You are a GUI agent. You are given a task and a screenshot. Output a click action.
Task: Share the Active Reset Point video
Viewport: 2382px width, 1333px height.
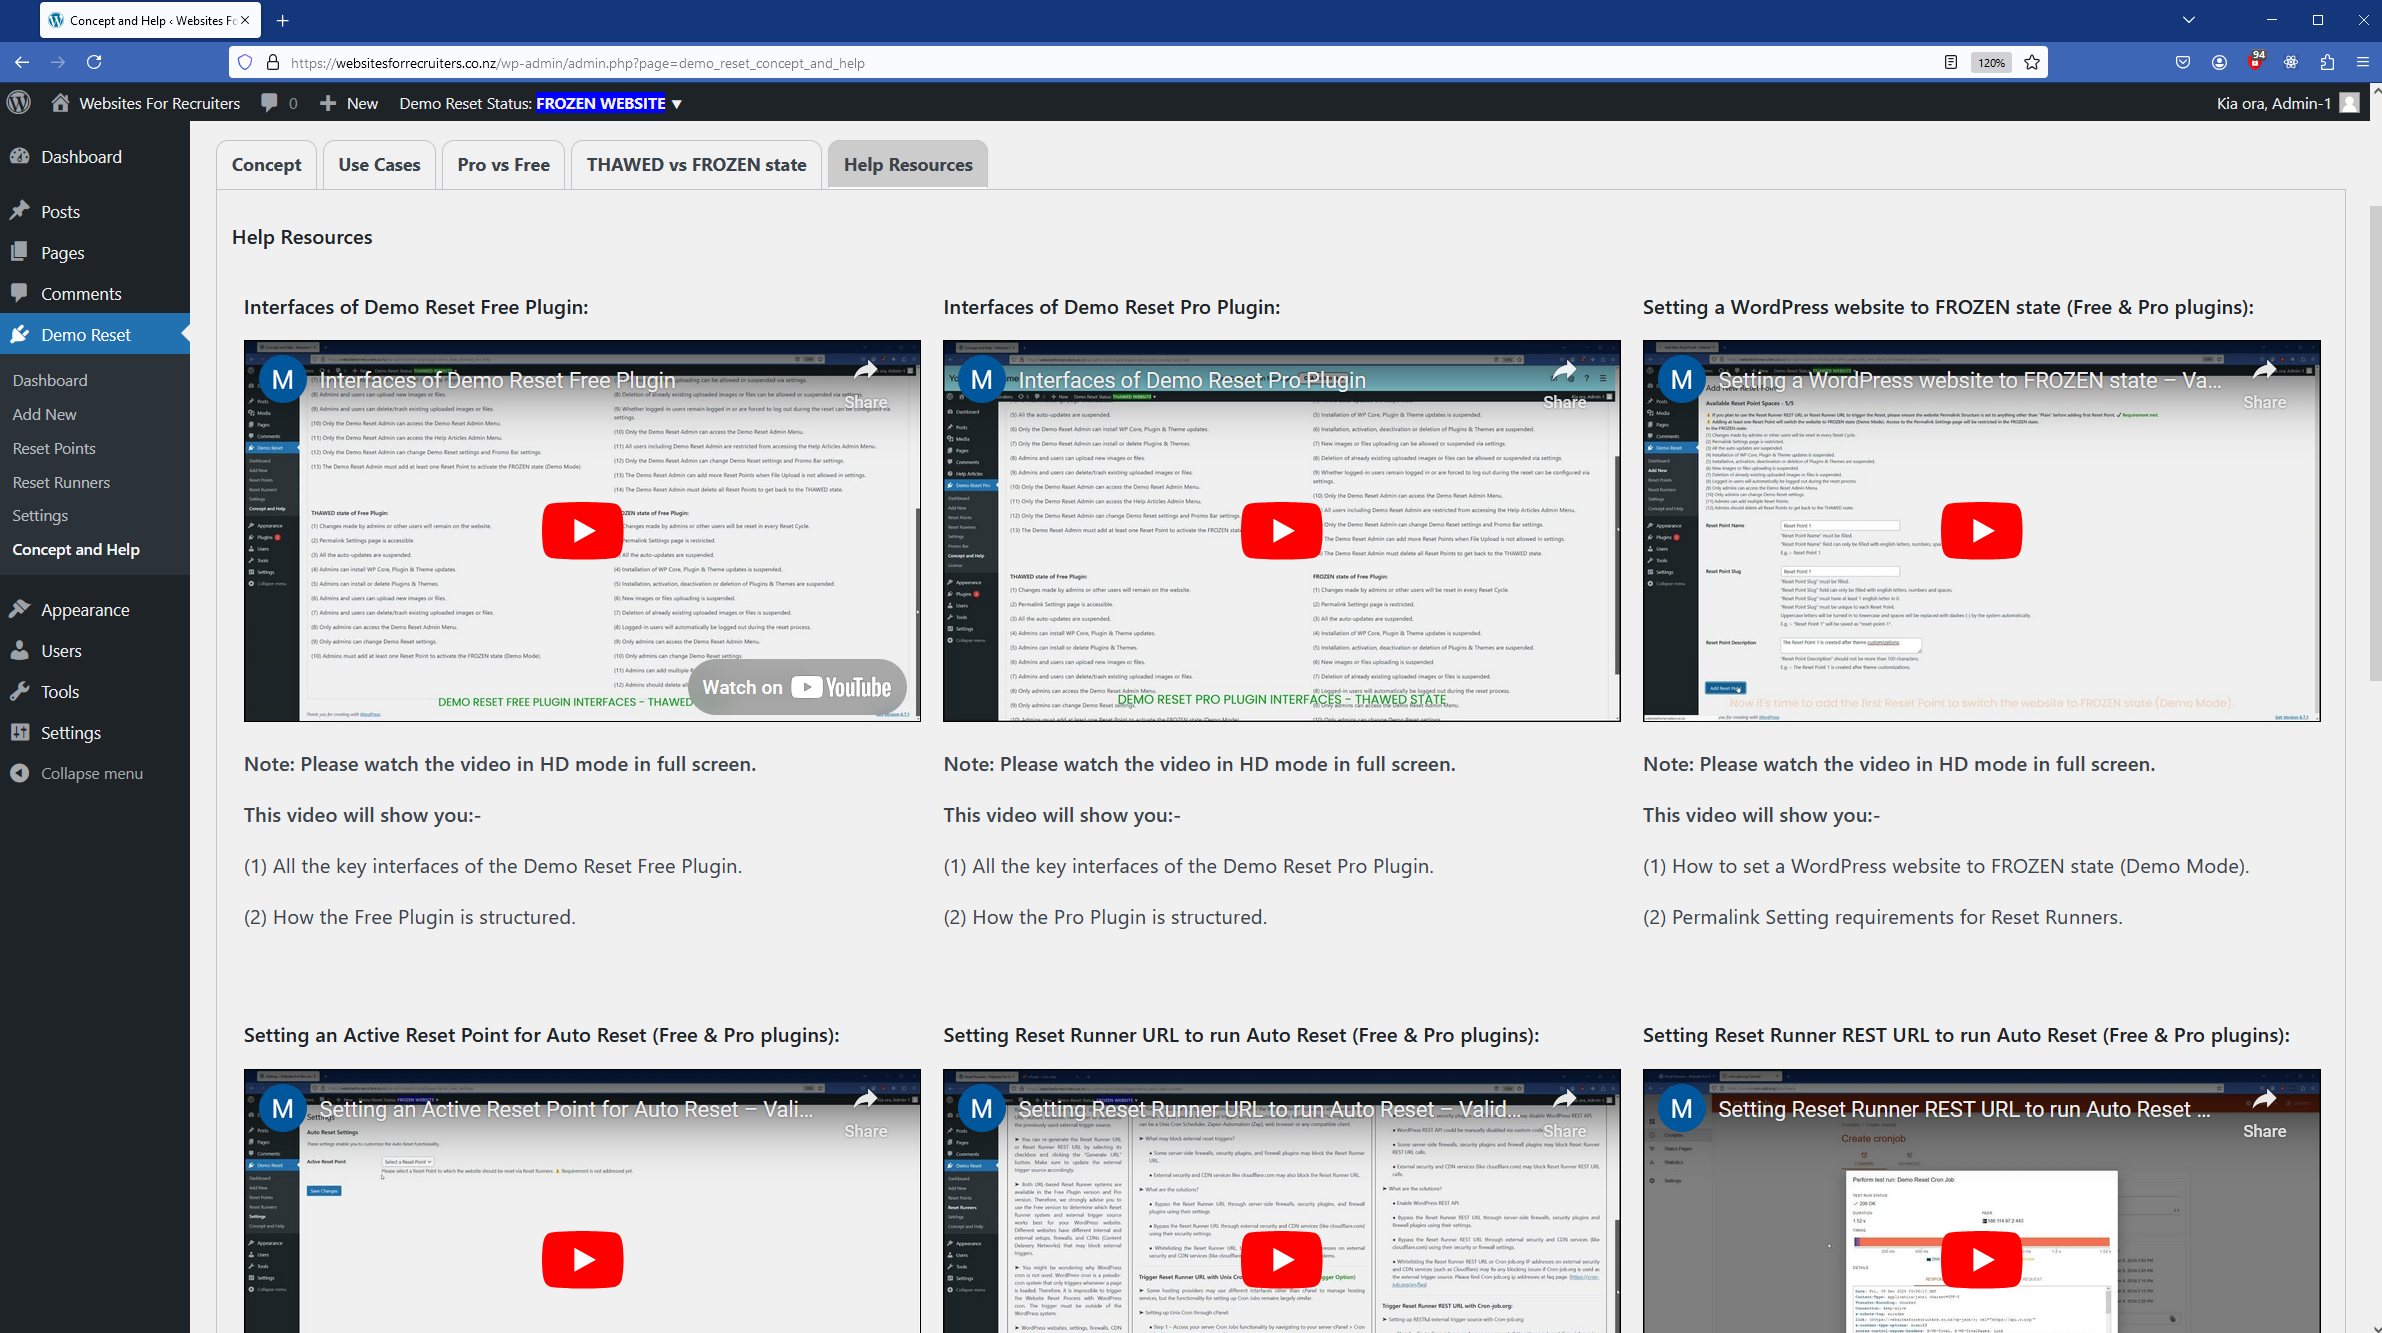pos(865,1113)
